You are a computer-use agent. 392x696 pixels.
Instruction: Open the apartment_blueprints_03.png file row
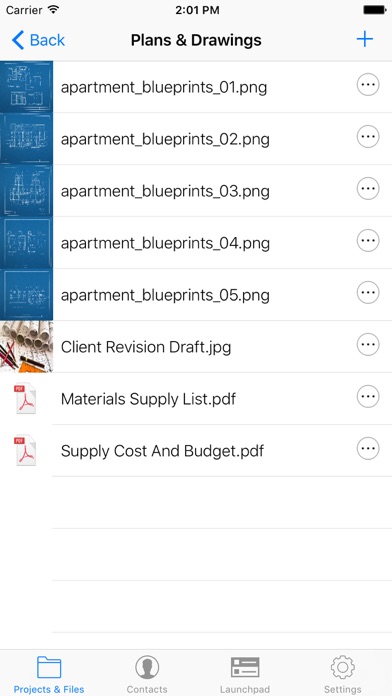[196, 191]
